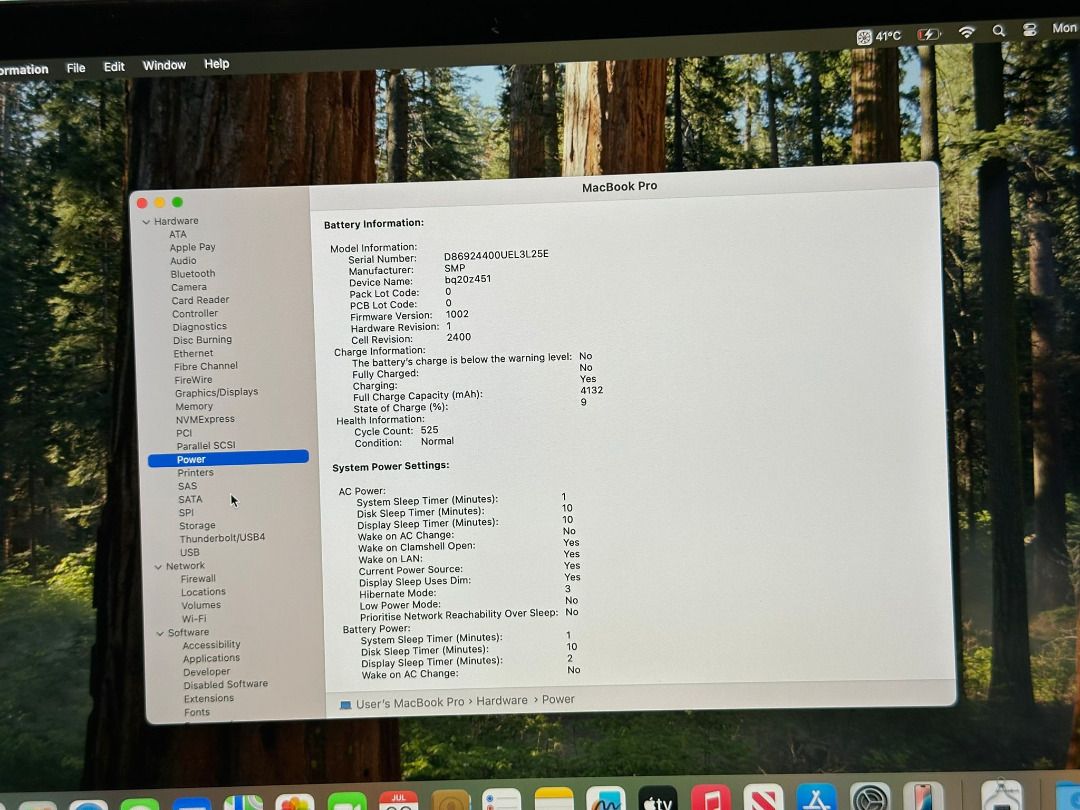The height and width of the screenshot is (810, 1080).
Task: Open the Edit menu
Action: (114, 66)
